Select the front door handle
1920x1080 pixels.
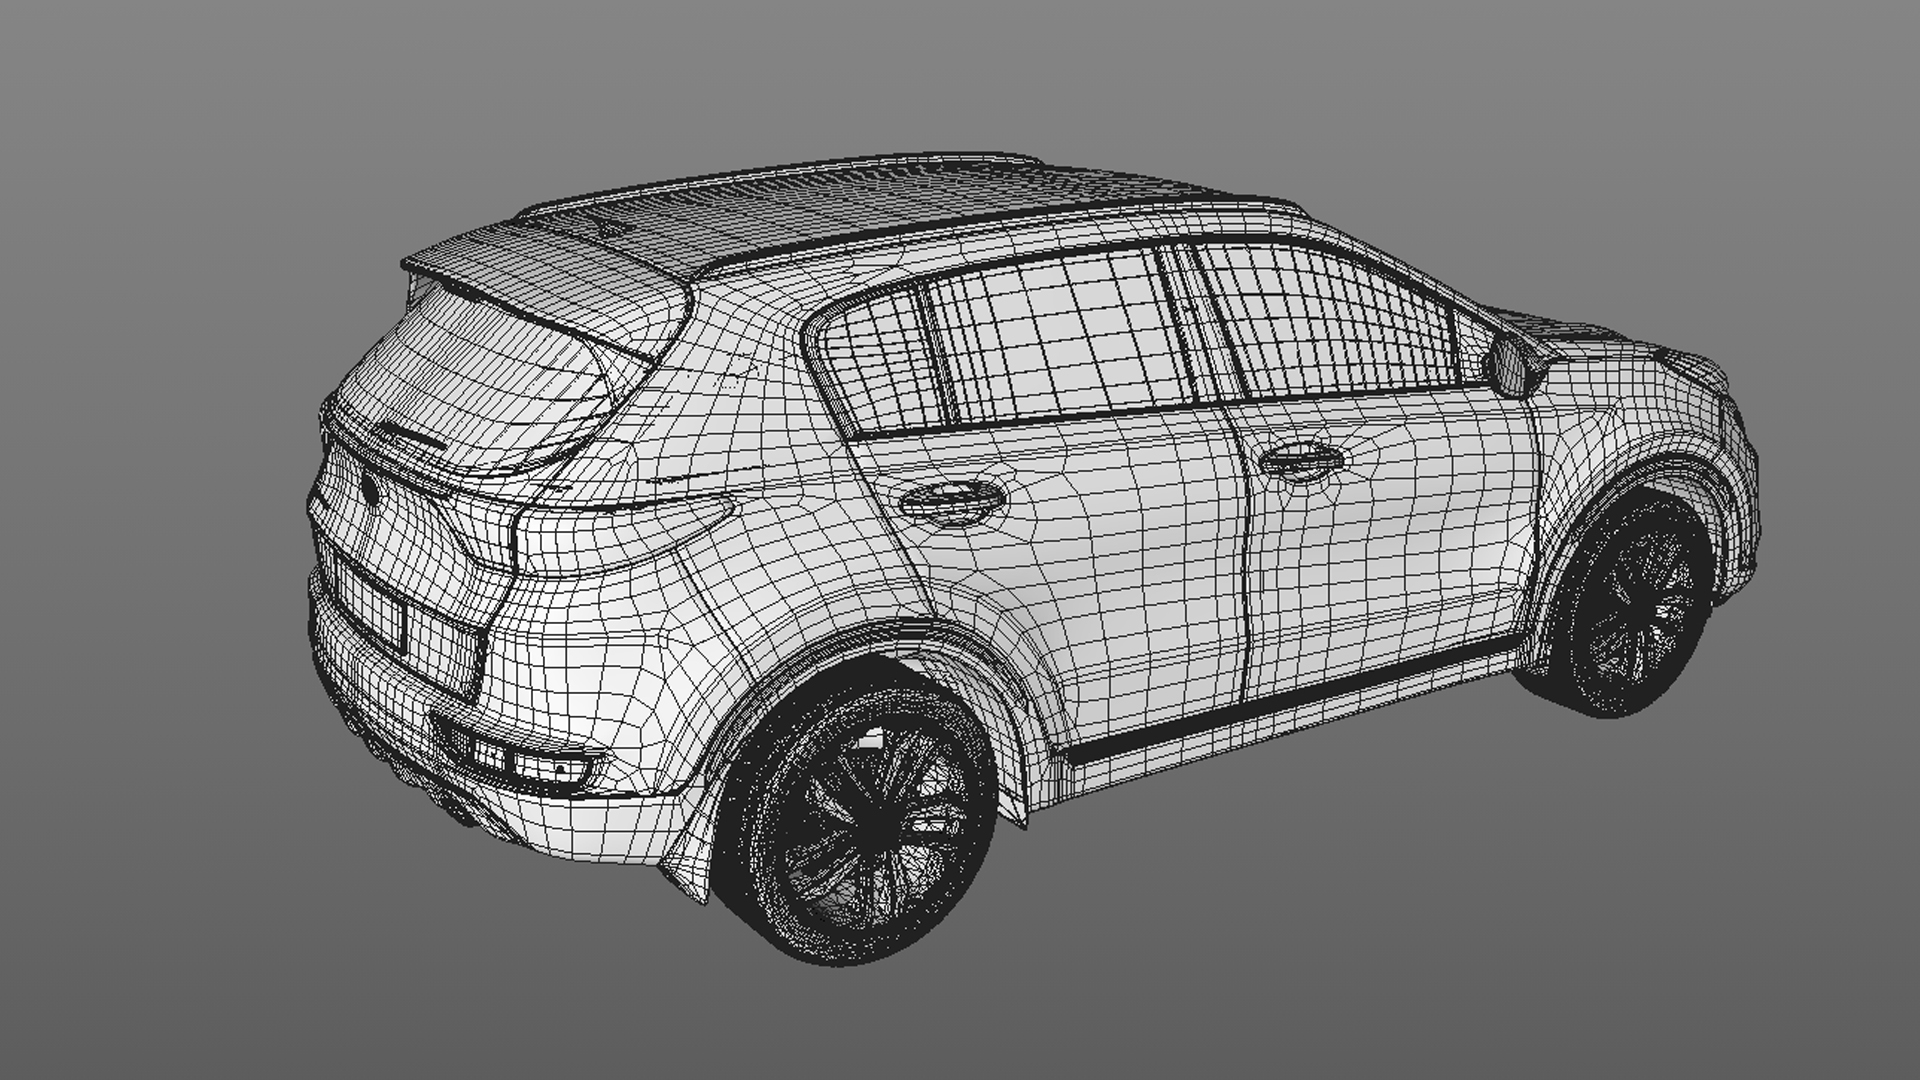(1300, 460)
